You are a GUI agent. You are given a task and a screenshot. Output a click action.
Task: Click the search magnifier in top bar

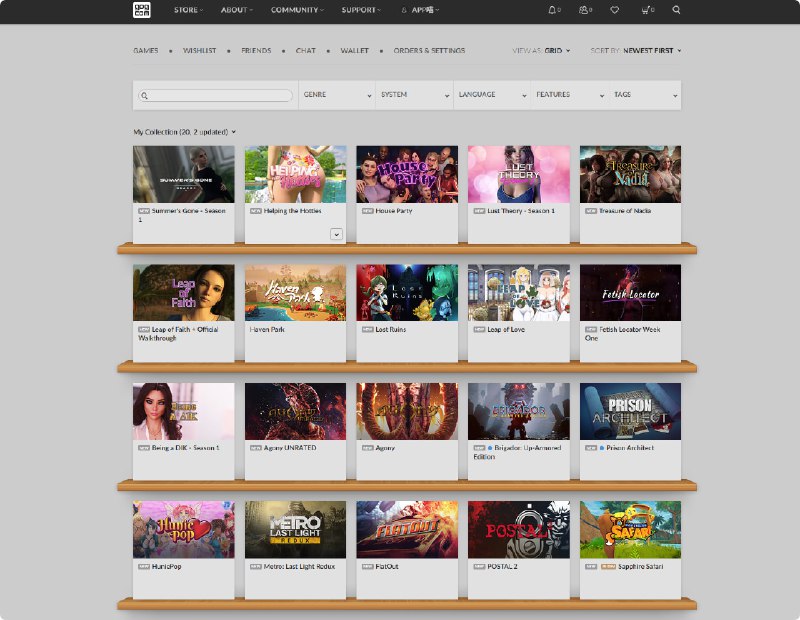coord(676,10)
